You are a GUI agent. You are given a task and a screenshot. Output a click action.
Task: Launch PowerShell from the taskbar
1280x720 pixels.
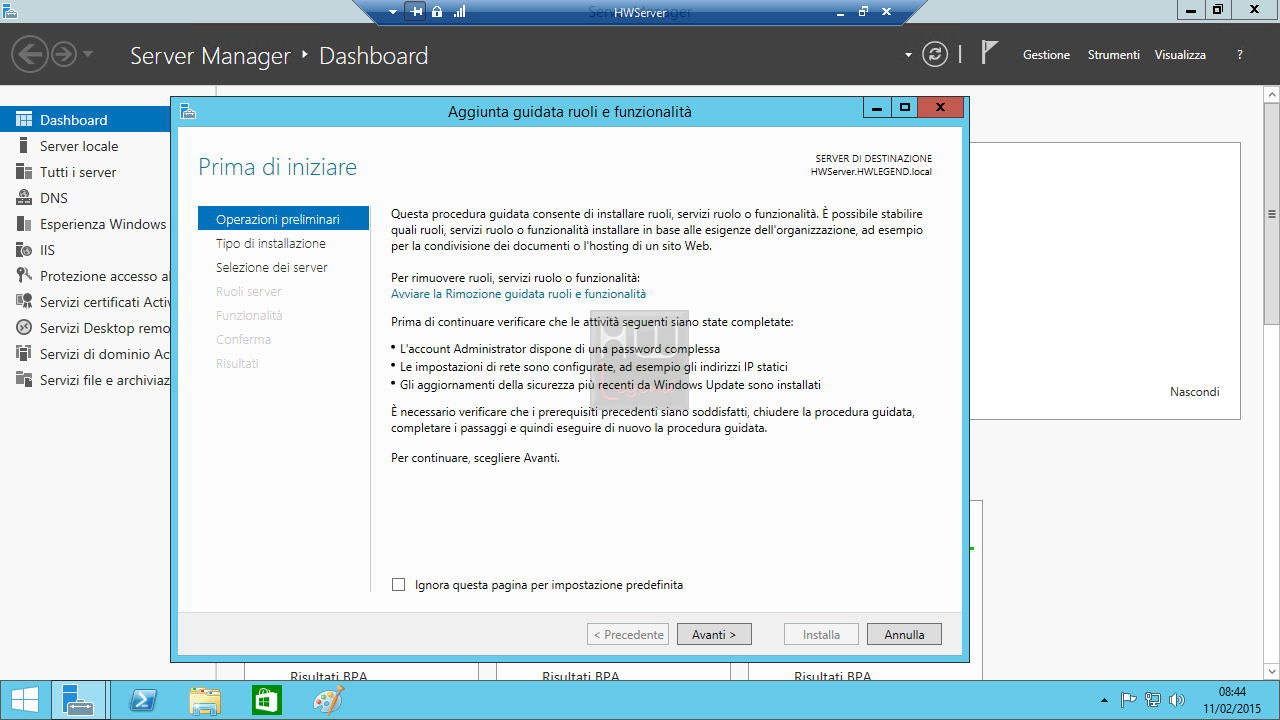pyautogui.click(x=144, y=701)
